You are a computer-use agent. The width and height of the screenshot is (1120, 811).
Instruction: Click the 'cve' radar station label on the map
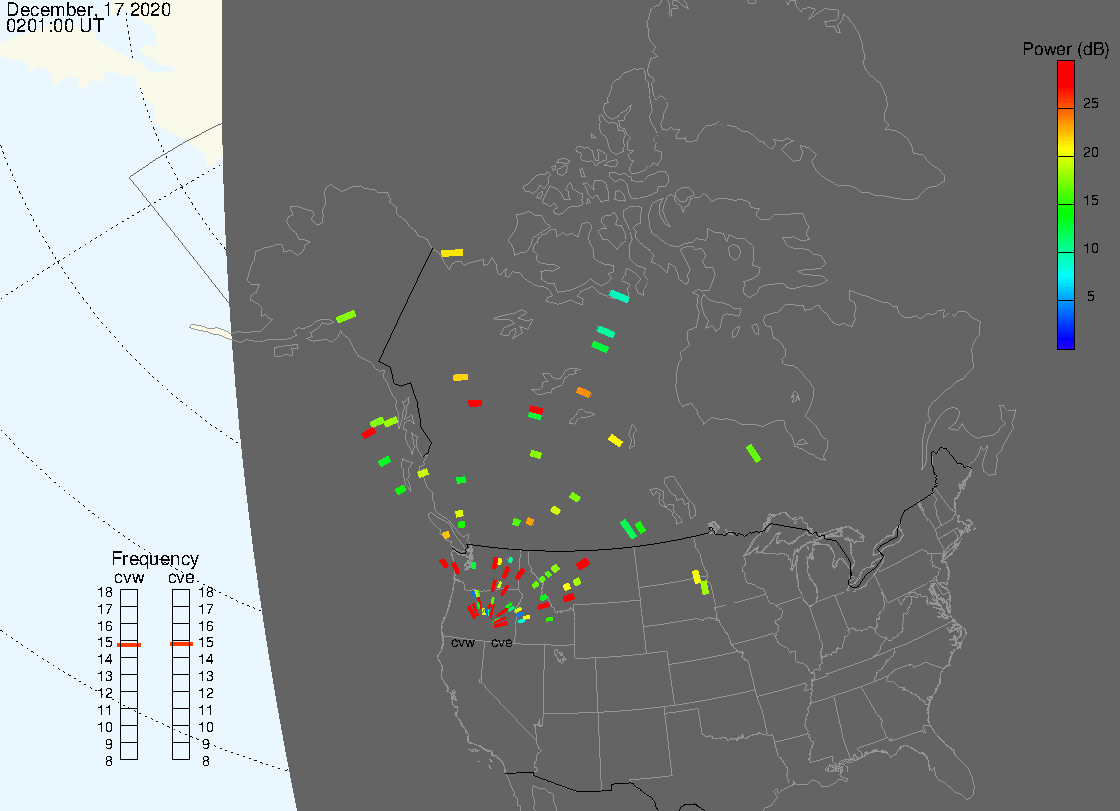tap(501, 643)
